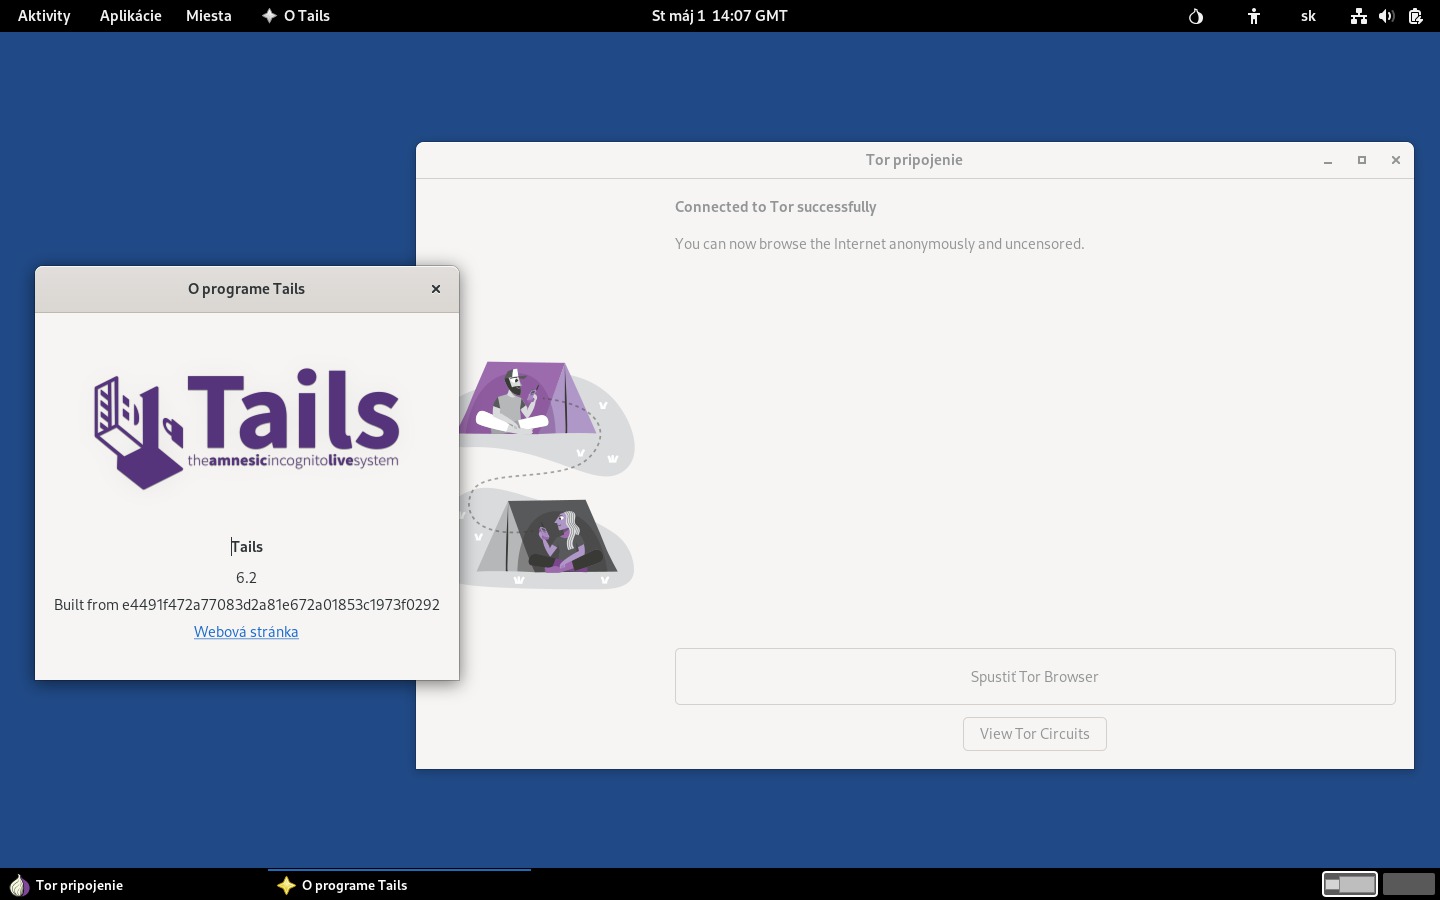Click the tents illustration in Tor window
This screenshot has width=1440, height=900.
547,475
